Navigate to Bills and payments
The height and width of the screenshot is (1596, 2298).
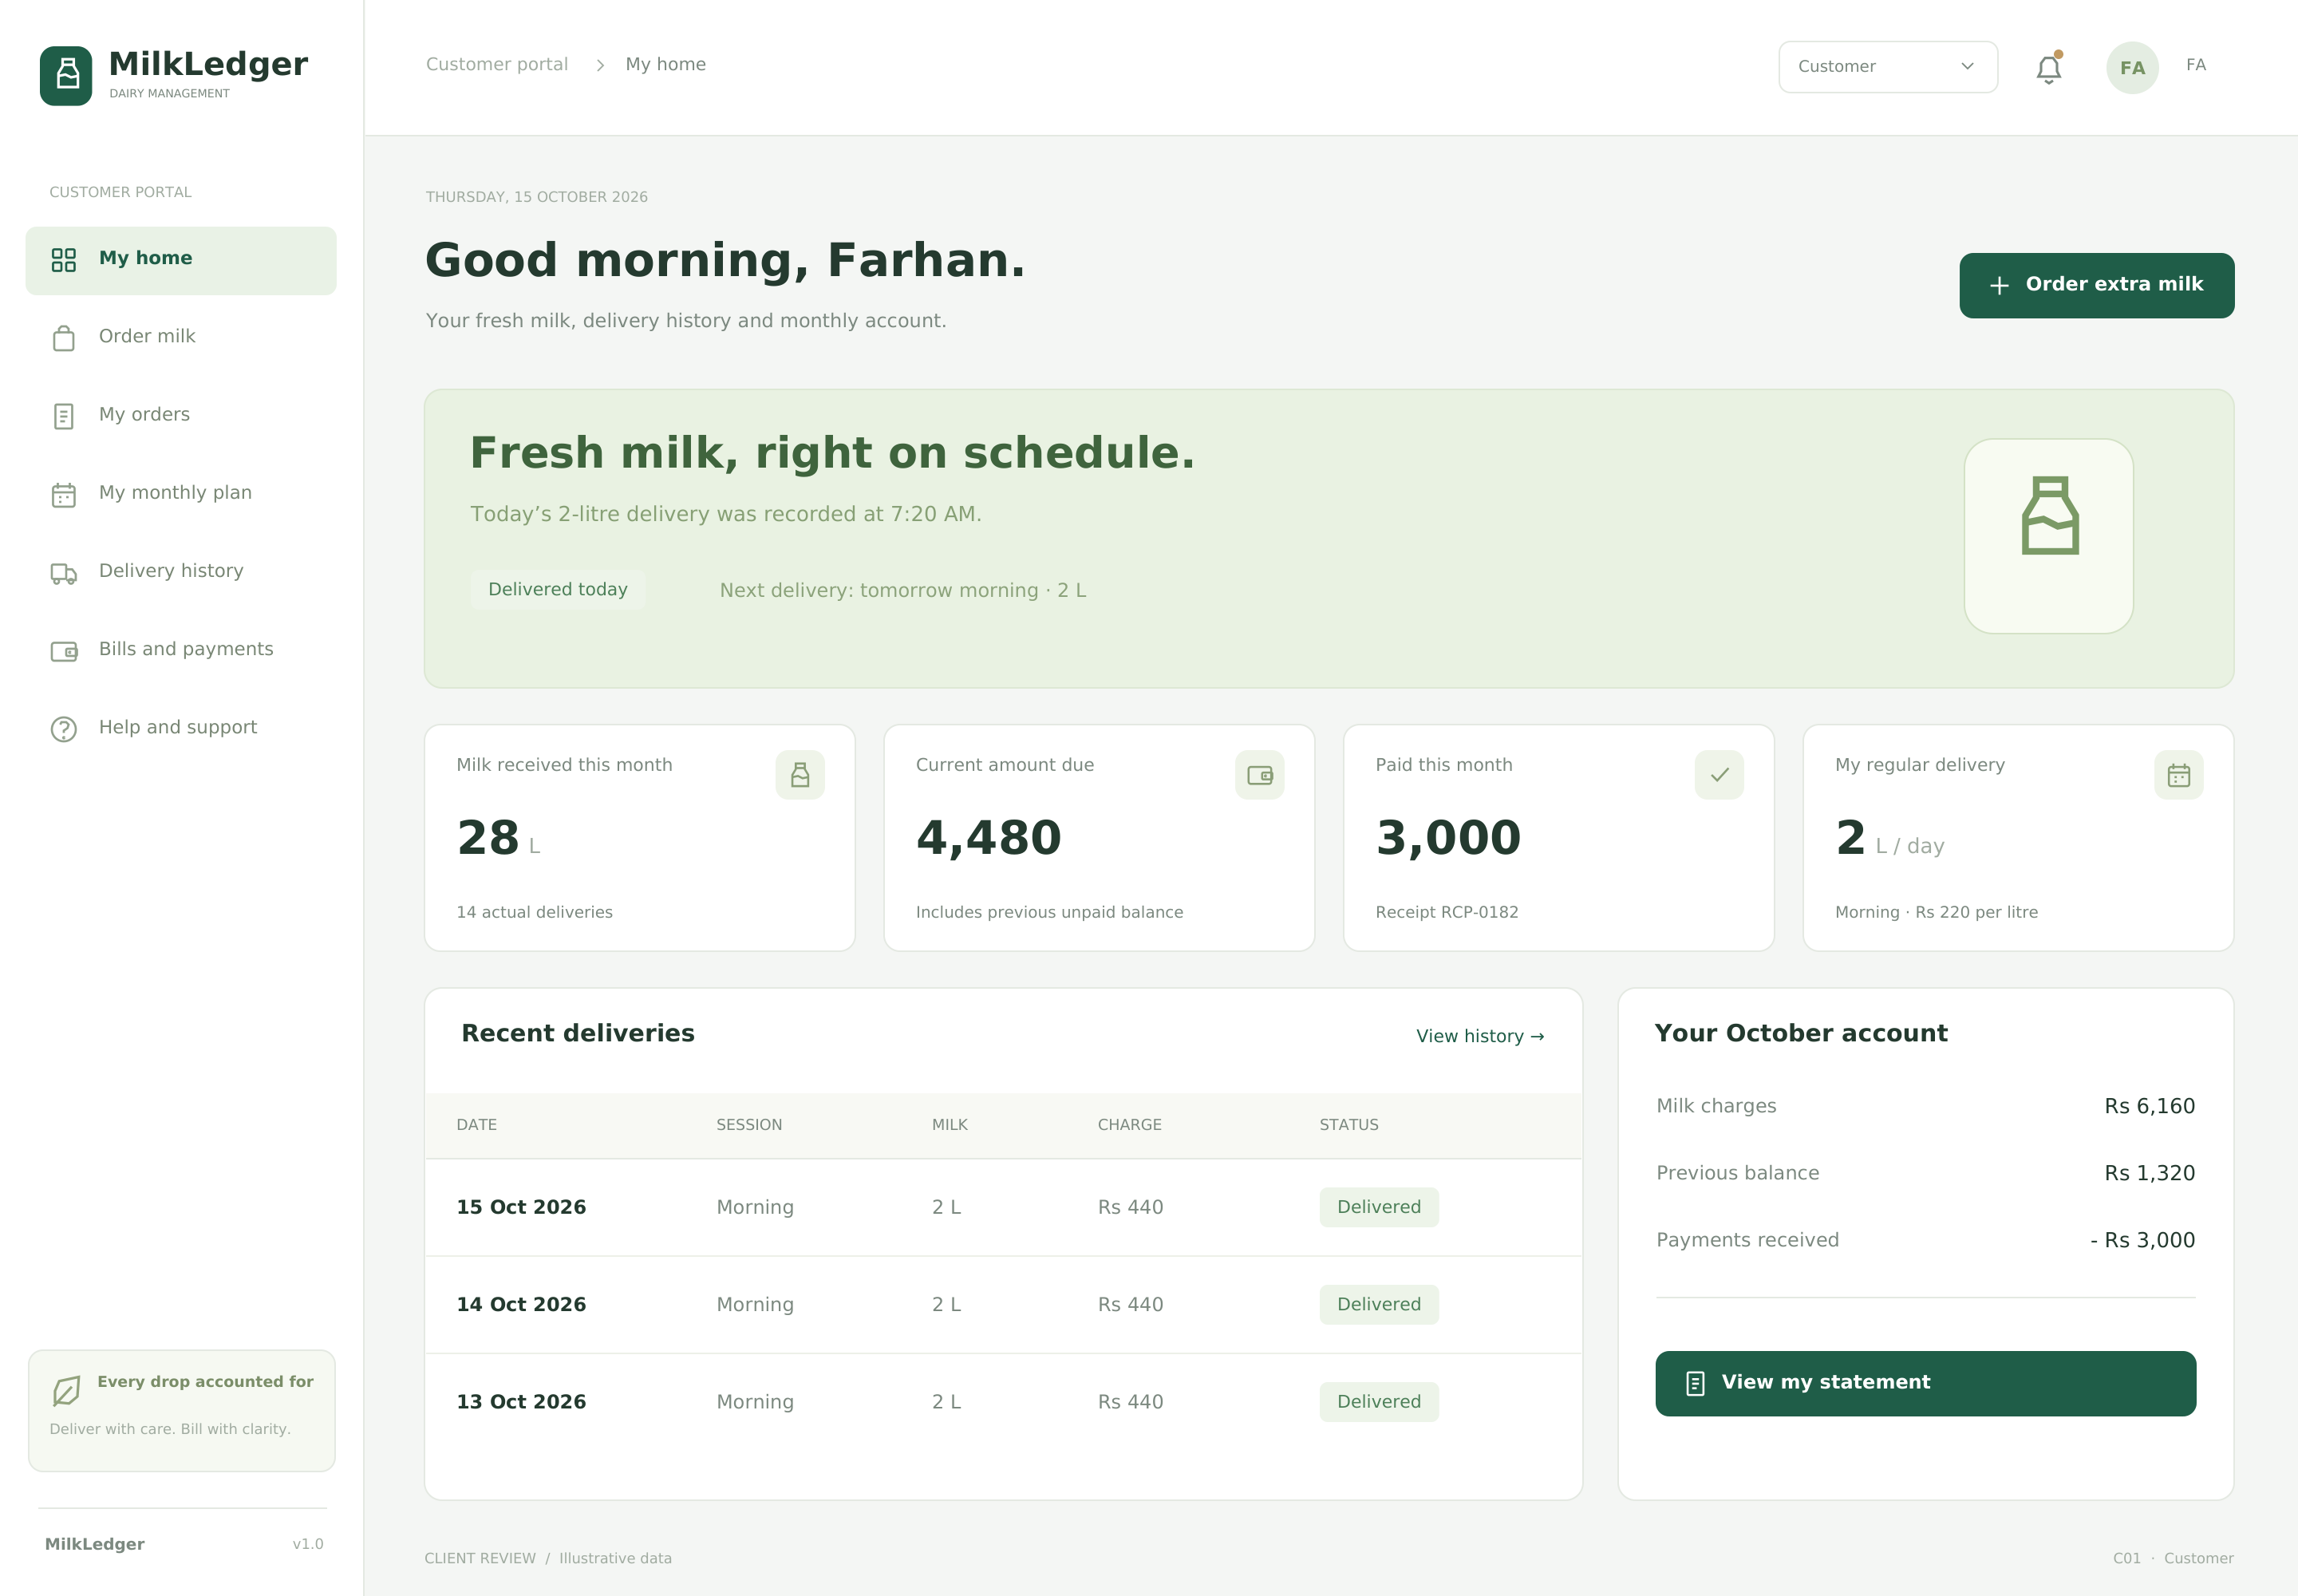click(x=181, y=651)
